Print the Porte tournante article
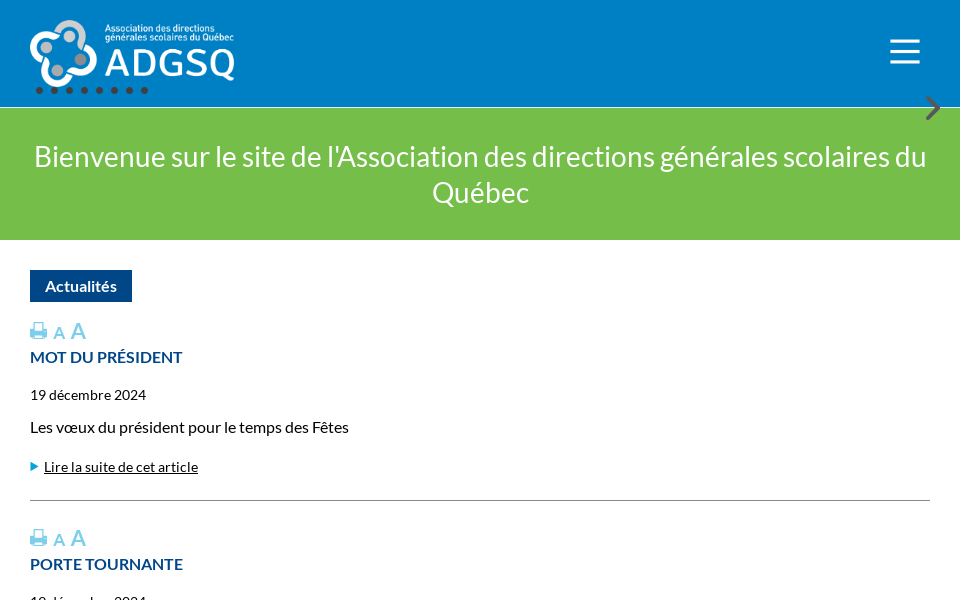 click(x=39, y=538)
